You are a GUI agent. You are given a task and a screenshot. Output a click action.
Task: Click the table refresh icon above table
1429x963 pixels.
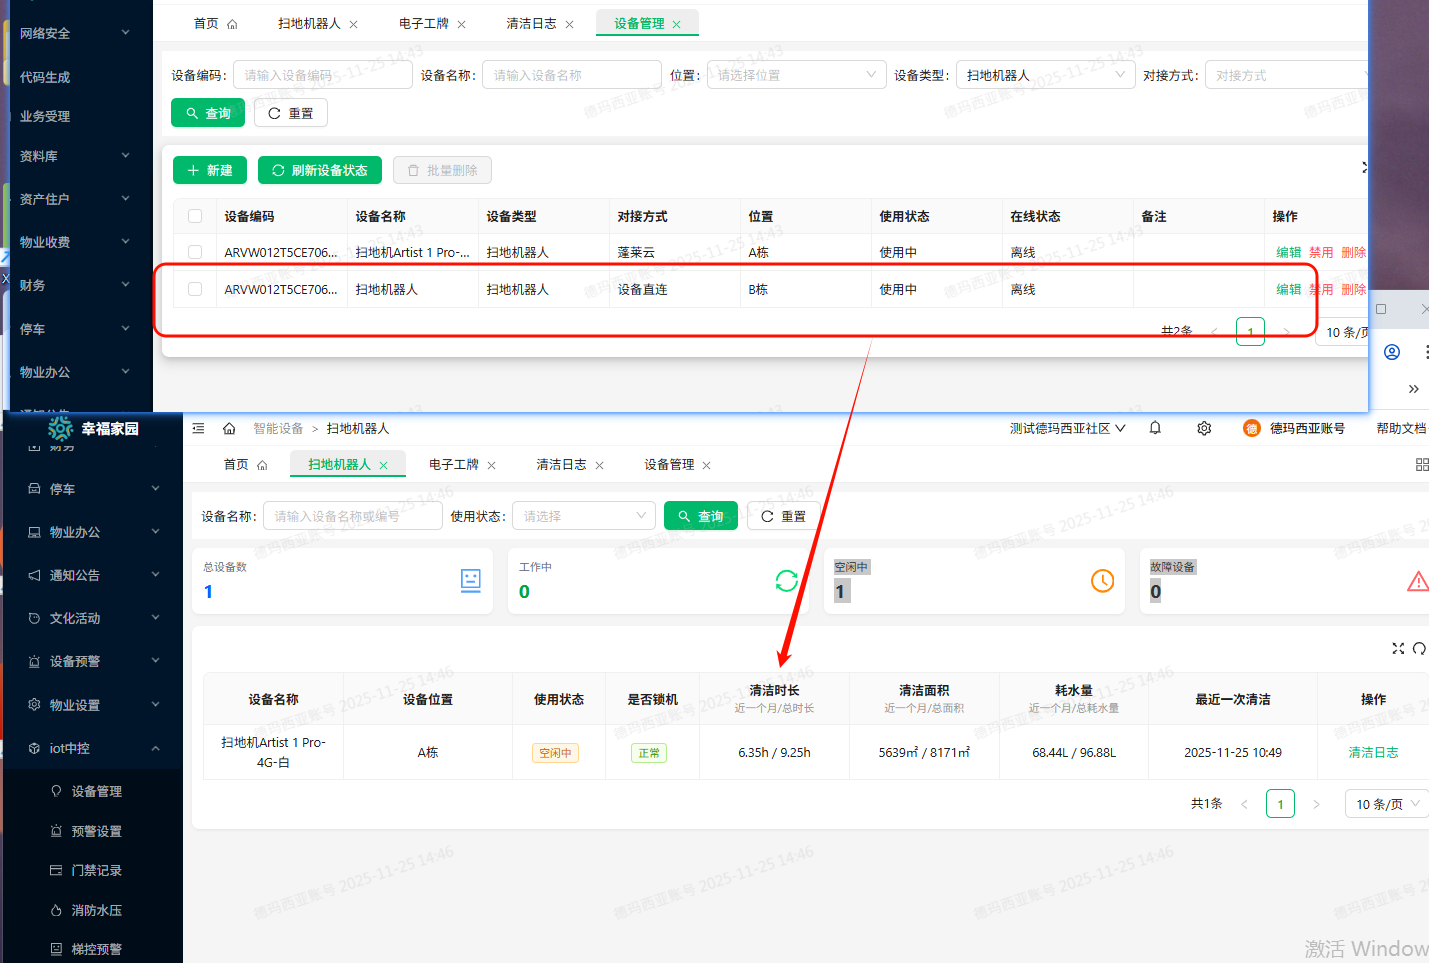(x=1419, y=649)
